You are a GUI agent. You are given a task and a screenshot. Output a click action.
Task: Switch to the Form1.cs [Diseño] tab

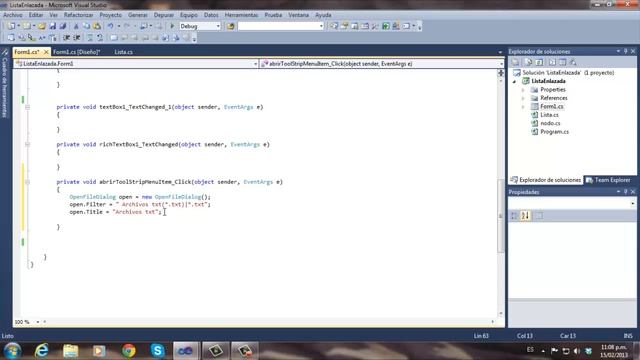(76, 52)
